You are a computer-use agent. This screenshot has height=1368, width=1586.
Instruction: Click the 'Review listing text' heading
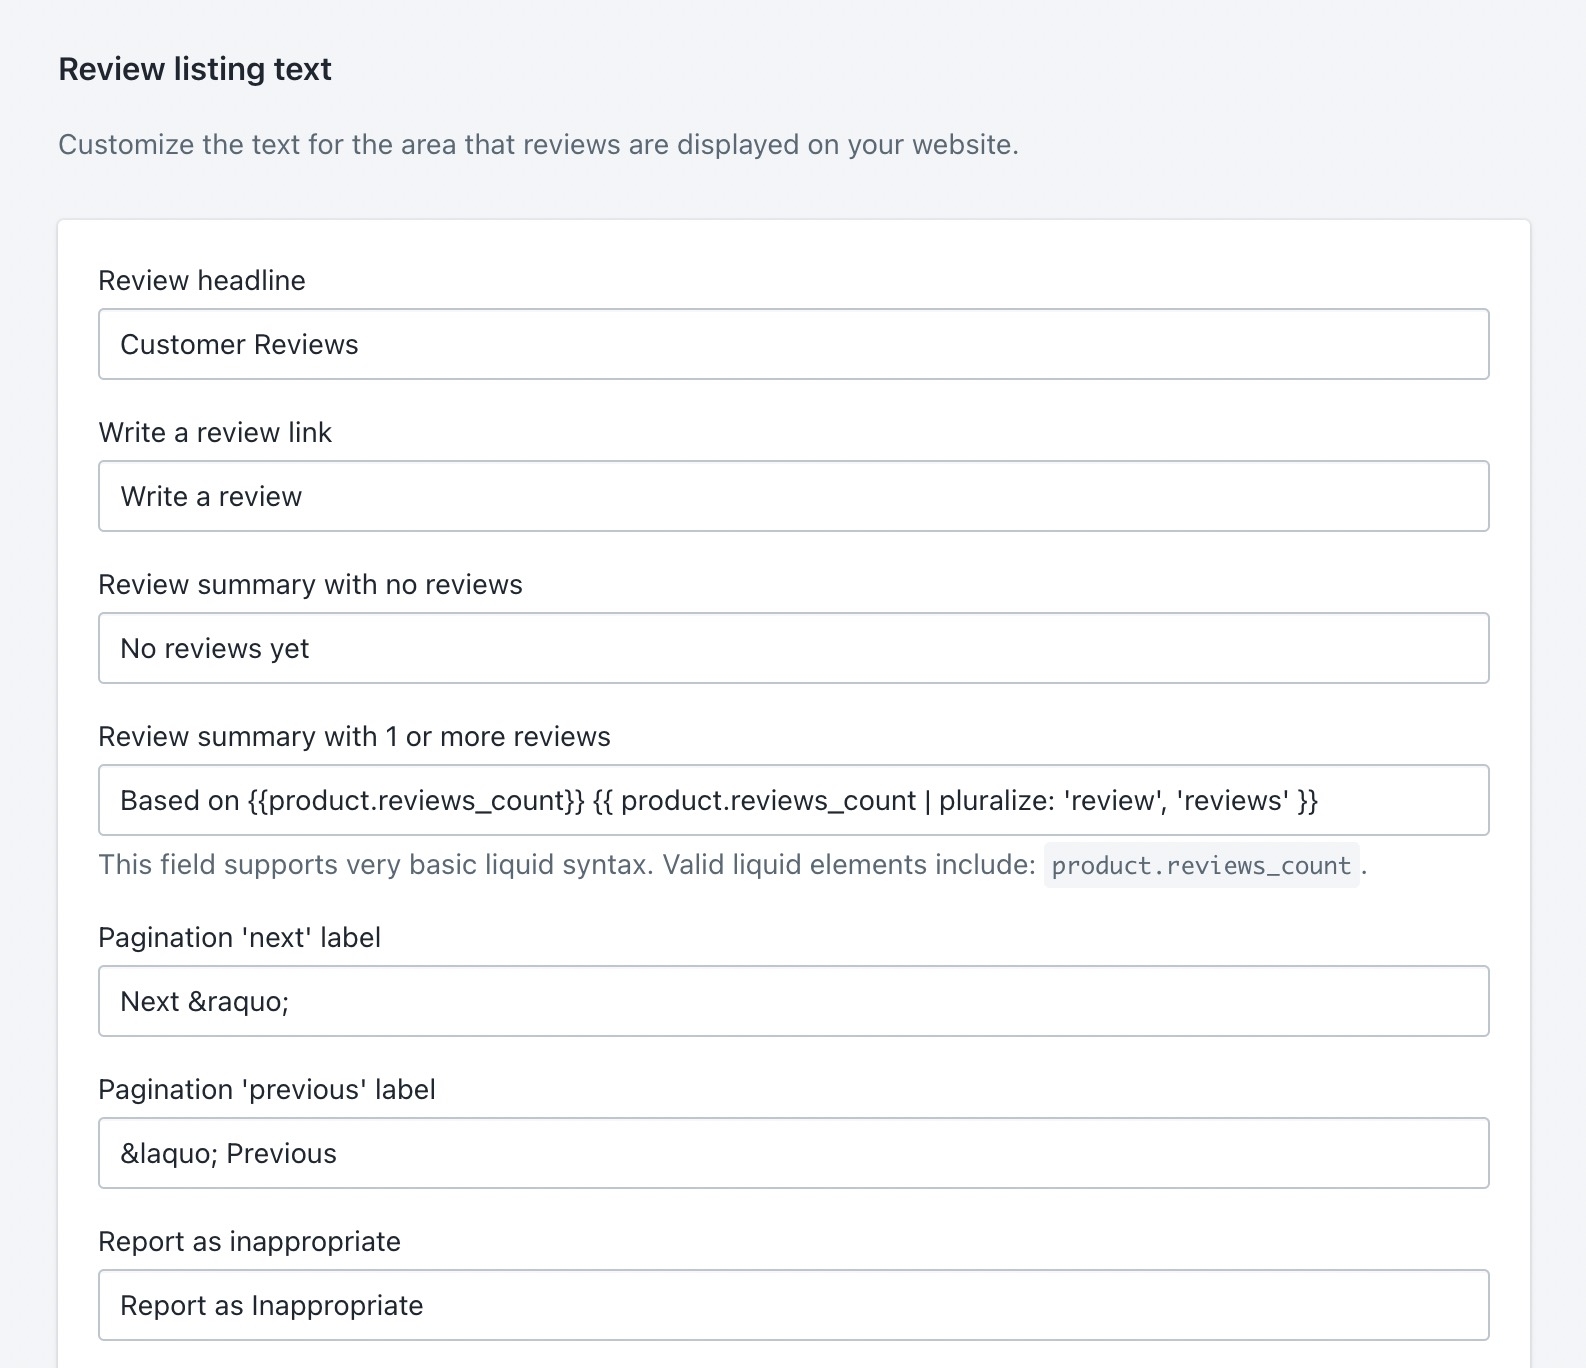[x=195, y=69]
